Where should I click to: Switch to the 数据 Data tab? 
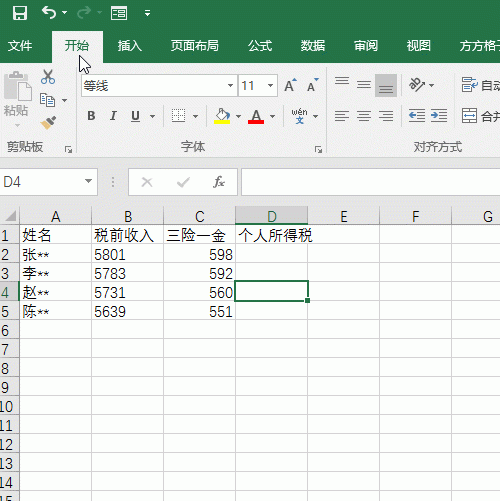click(x=313, y=46)
